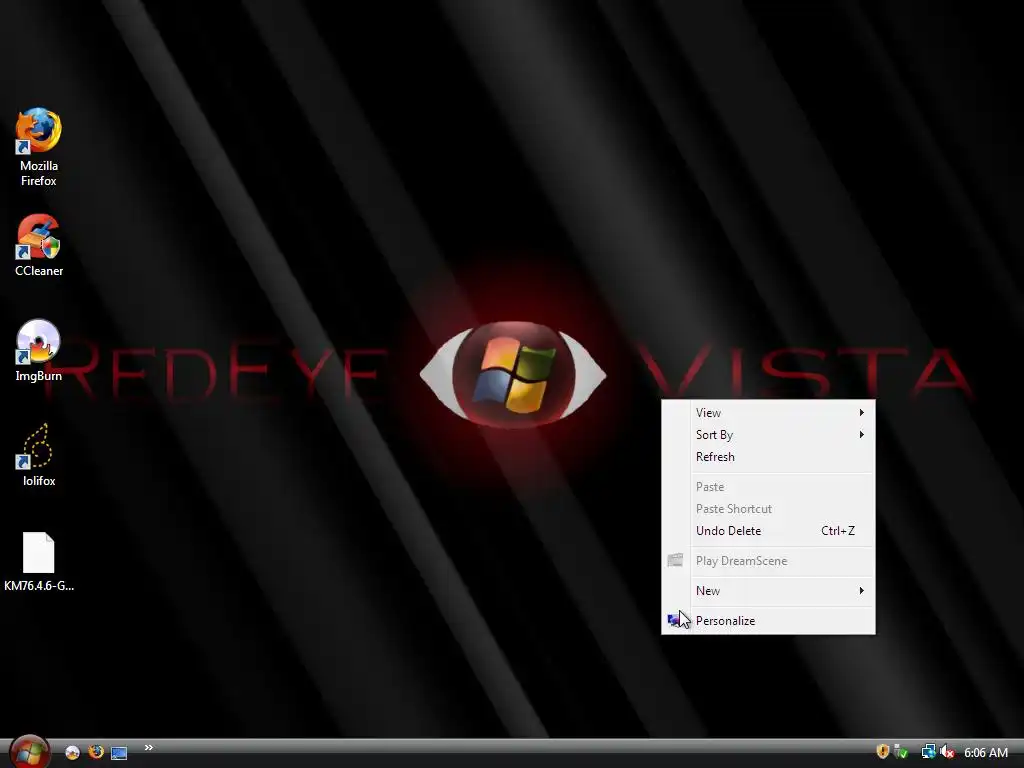Click the Play DreamScene menu entry
Screen dimensions: 1024x768
click(x=769, y=561)
